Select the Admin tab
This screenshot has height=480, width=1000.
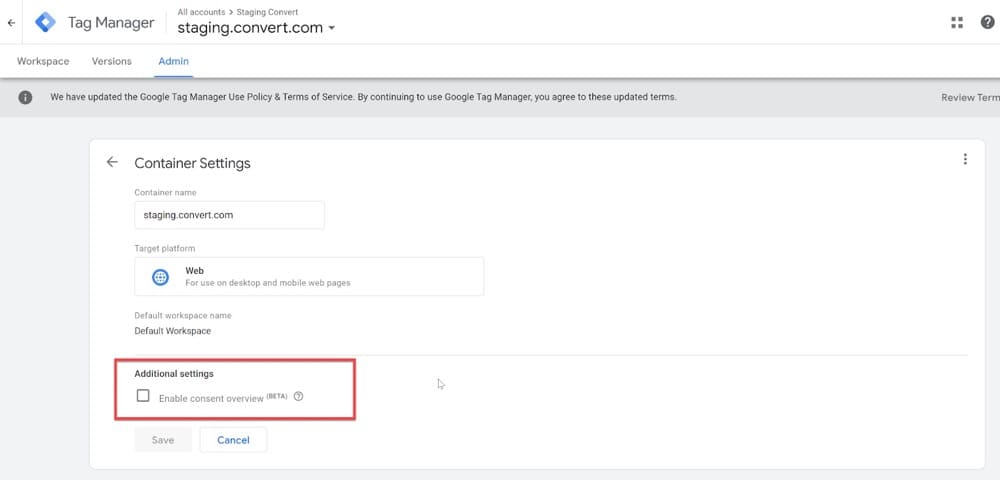(x=173, y=61)
